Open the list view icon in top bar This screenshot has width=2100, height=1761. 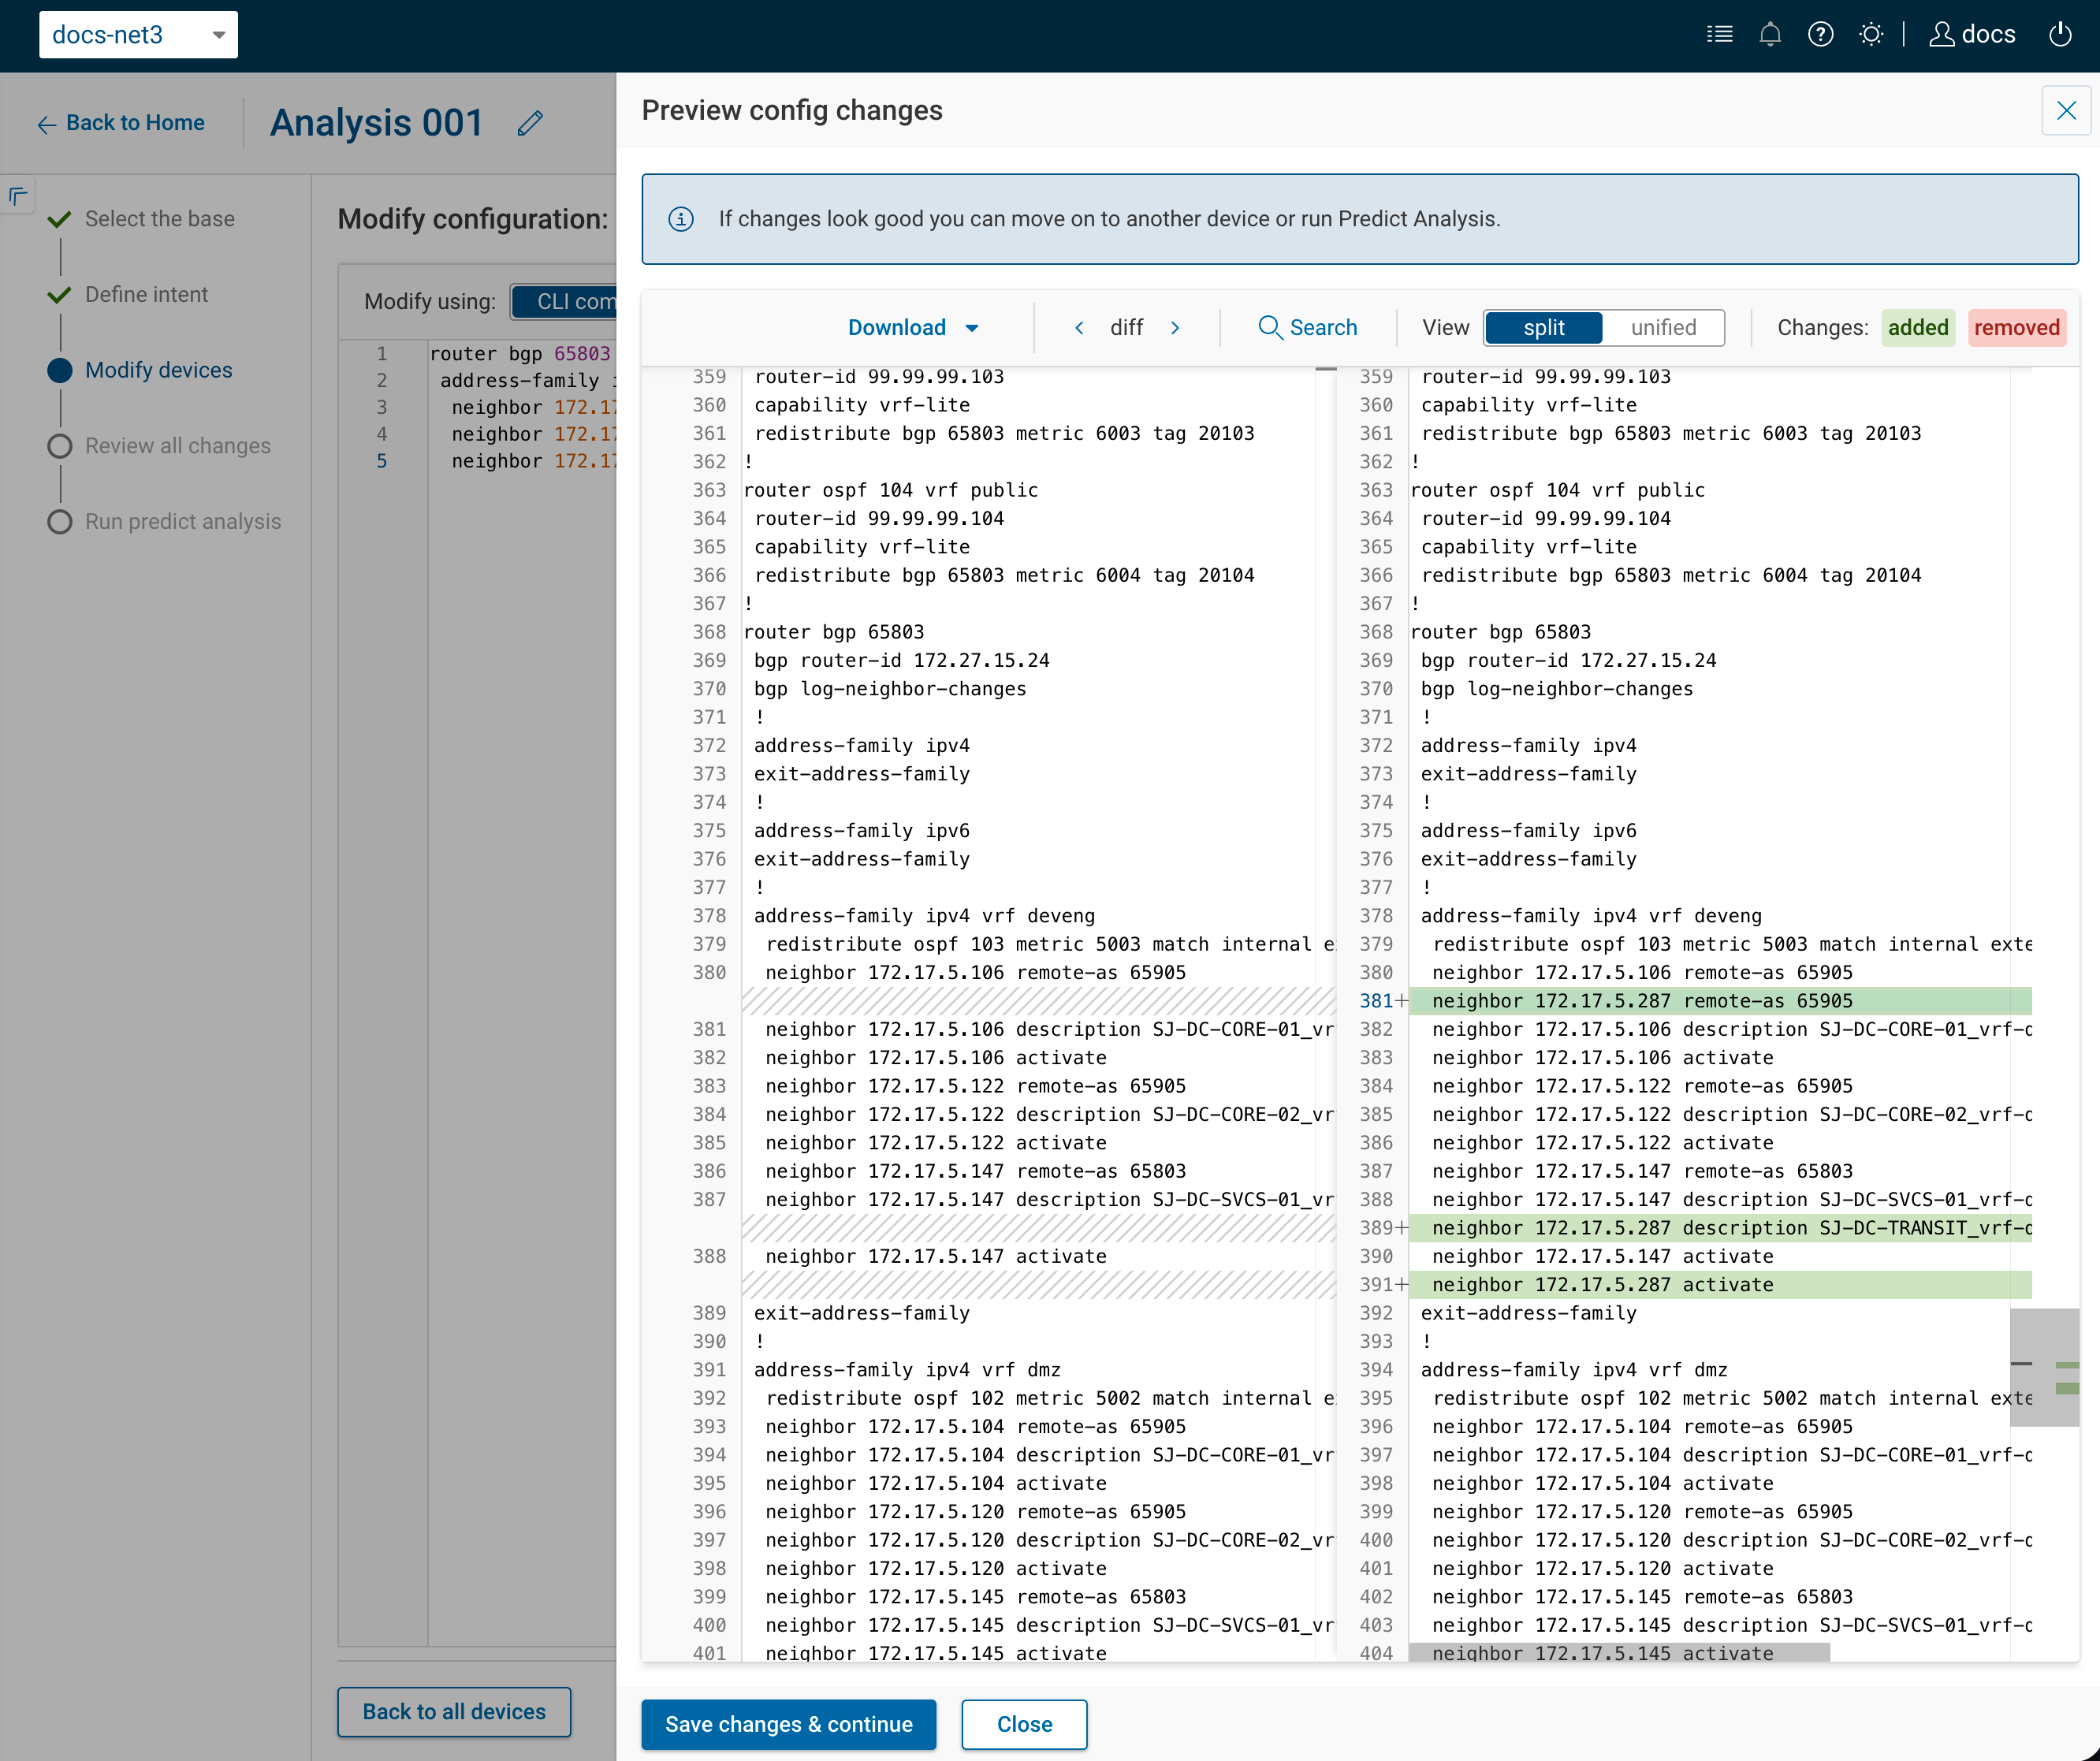[x=1719, y=35]
